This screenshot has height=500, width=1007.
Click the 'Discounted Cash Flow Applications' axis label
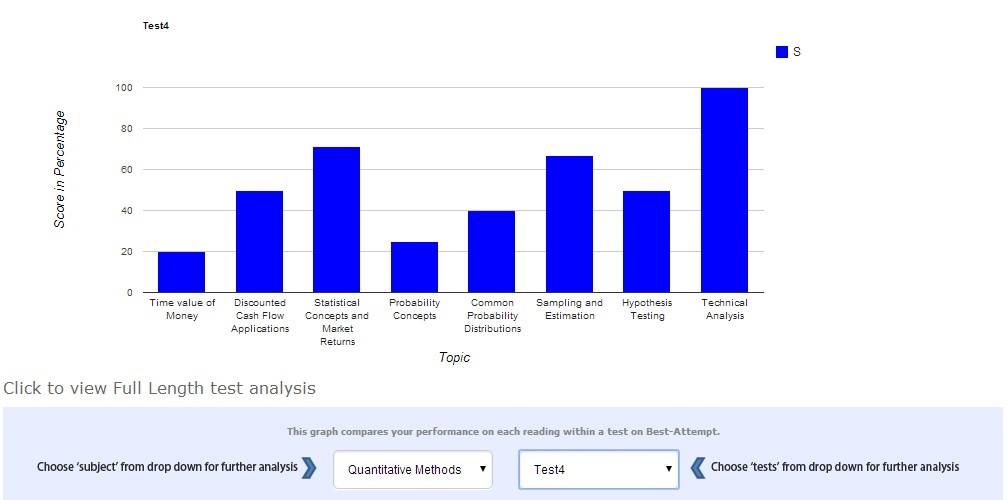[x=260, y=316]
